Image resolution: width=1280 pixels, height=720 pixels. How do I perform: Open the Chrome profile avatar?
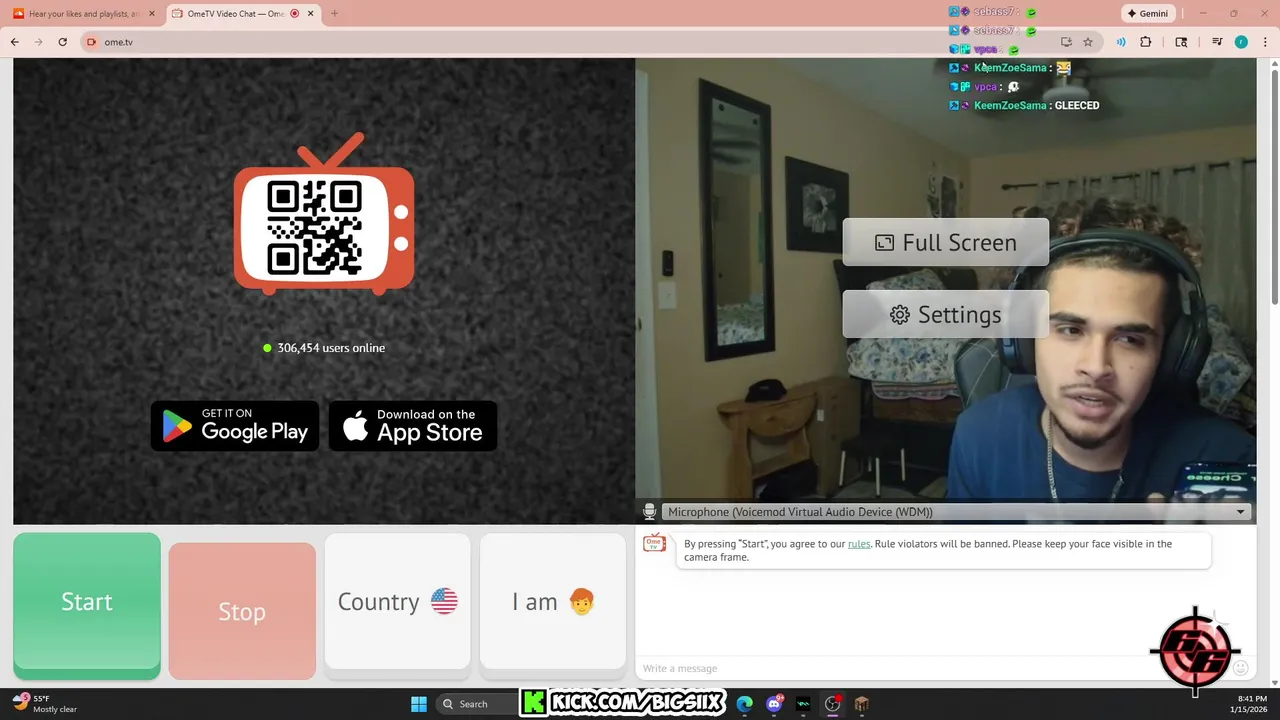click(1241, 42)
